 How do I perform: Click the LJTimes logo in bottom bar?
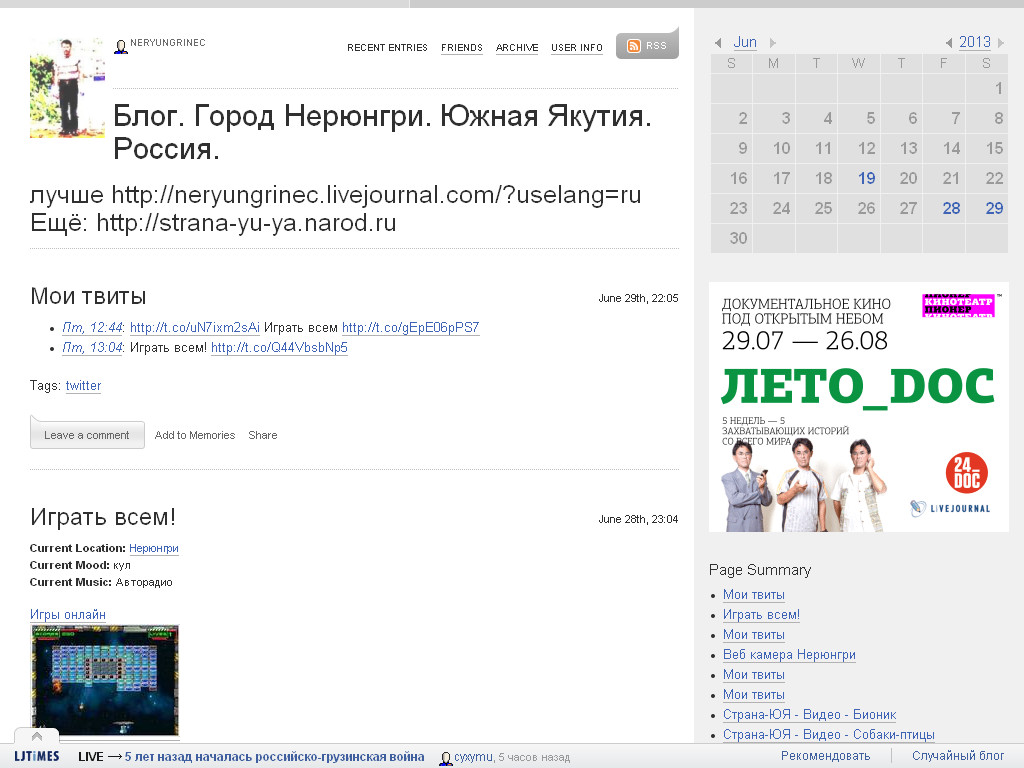[x=36, y=757]
